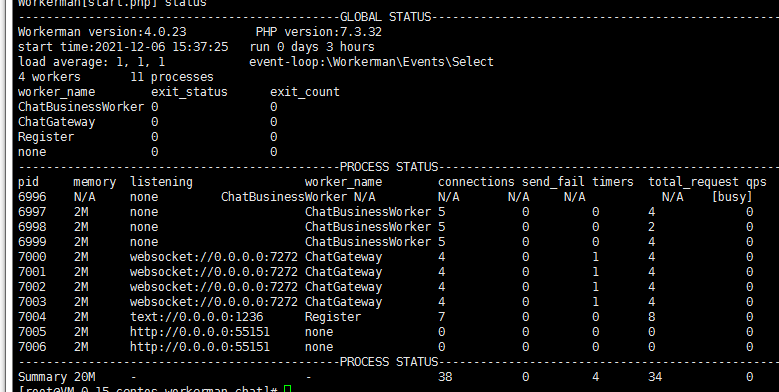Screen dimensions: 779x392
Task: Click the exit_status column header
Action: pos(189,92)
